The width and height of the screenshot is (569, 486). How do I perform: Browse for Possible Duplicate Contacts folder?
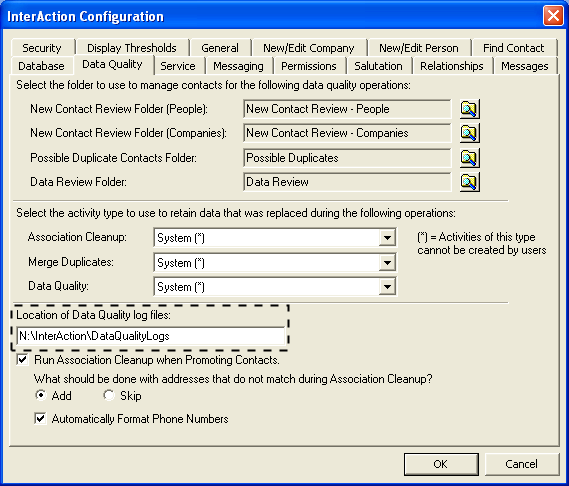click(470, 158)
